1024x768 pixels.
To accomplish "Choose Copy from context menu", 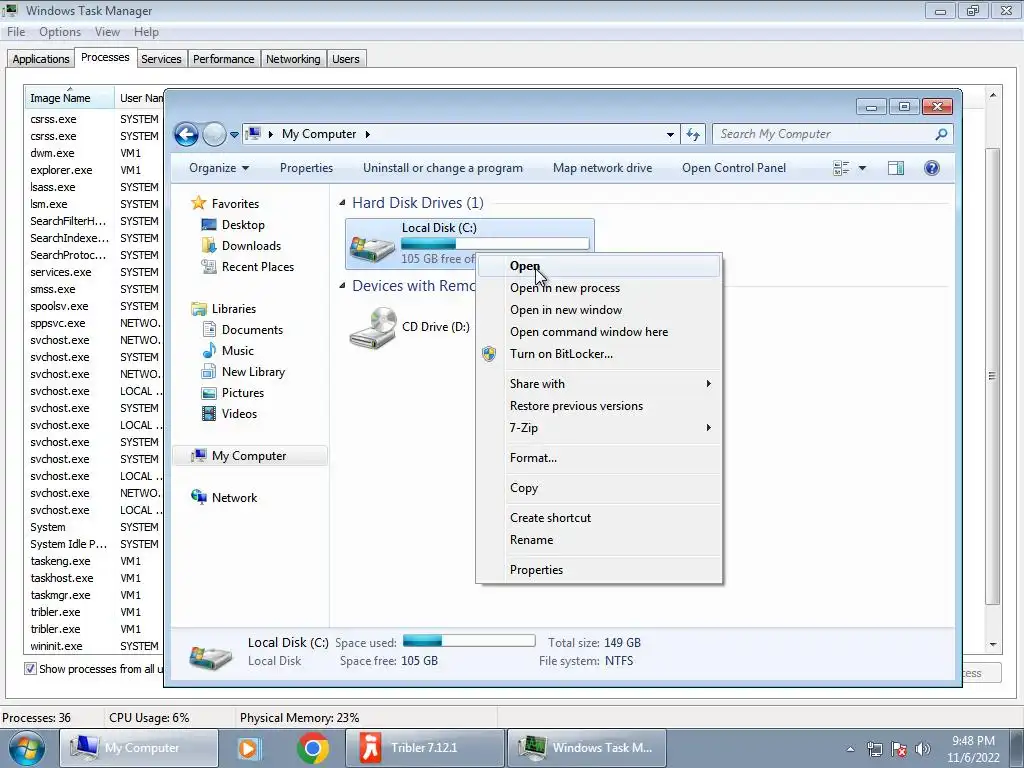I will (x=599, y=488).
